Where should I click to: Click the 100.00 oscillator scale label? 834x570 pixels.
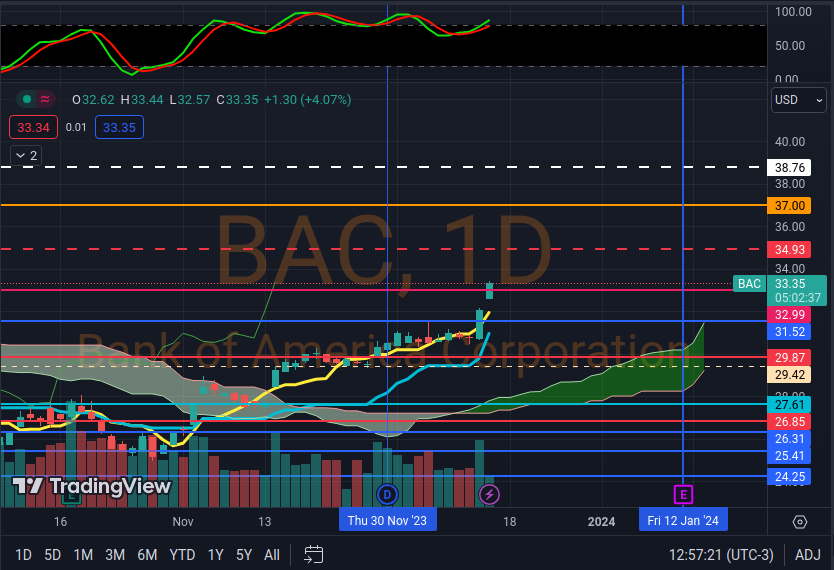coord(793,12)
